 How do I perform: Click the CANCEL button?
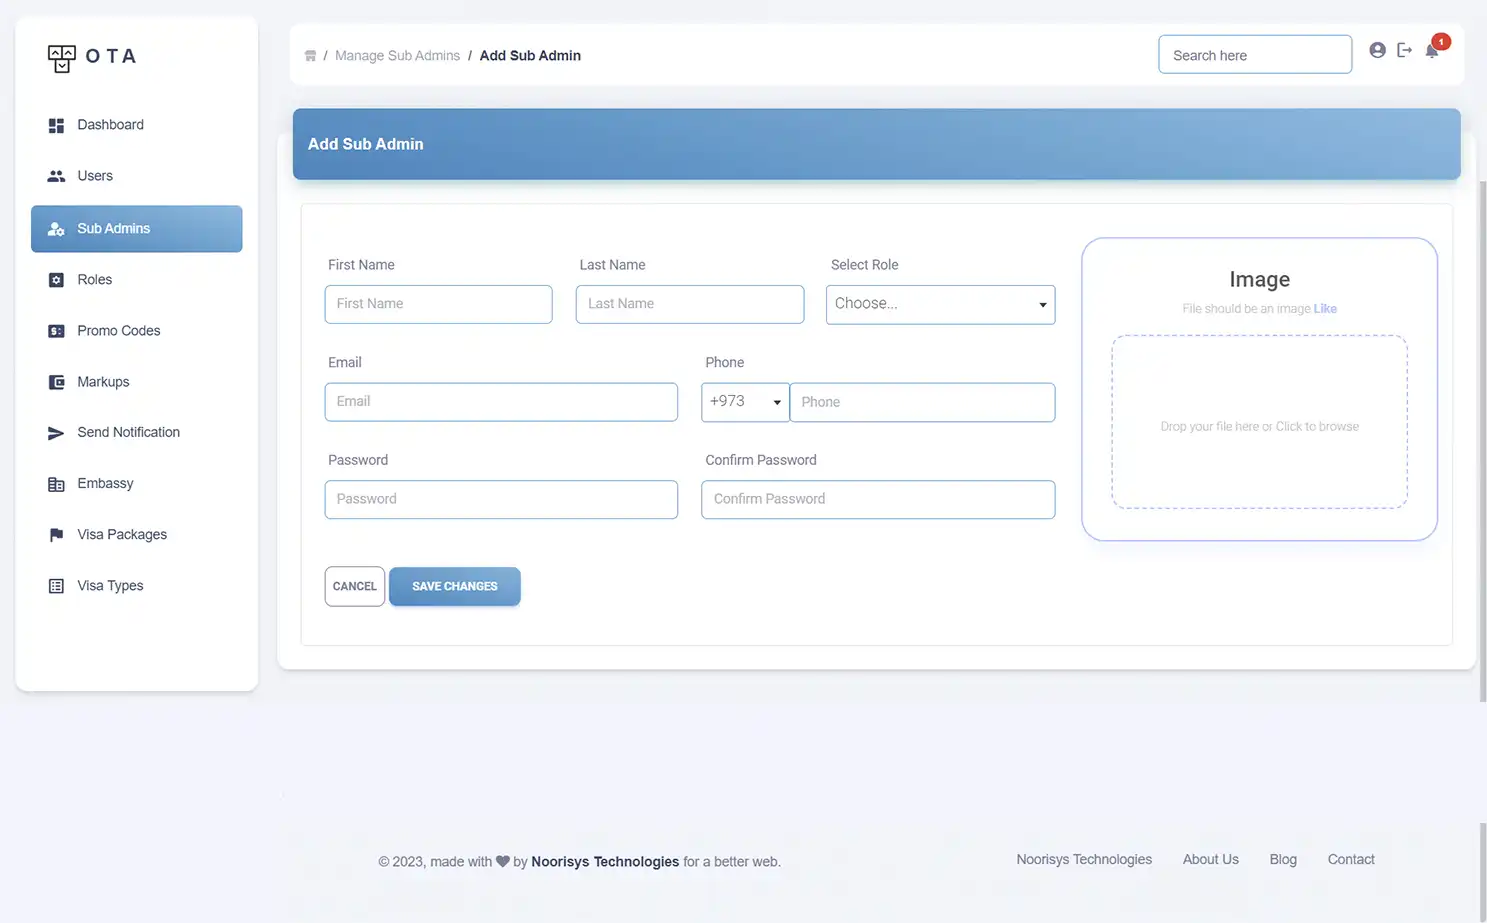[354, 586]
